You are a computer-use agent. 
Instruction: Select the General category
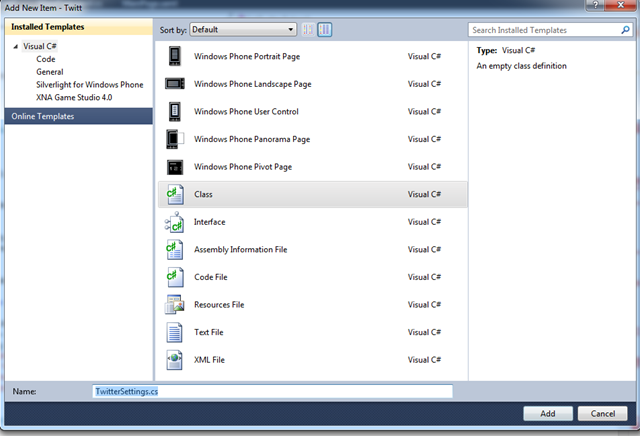click(x=50, y=72)
